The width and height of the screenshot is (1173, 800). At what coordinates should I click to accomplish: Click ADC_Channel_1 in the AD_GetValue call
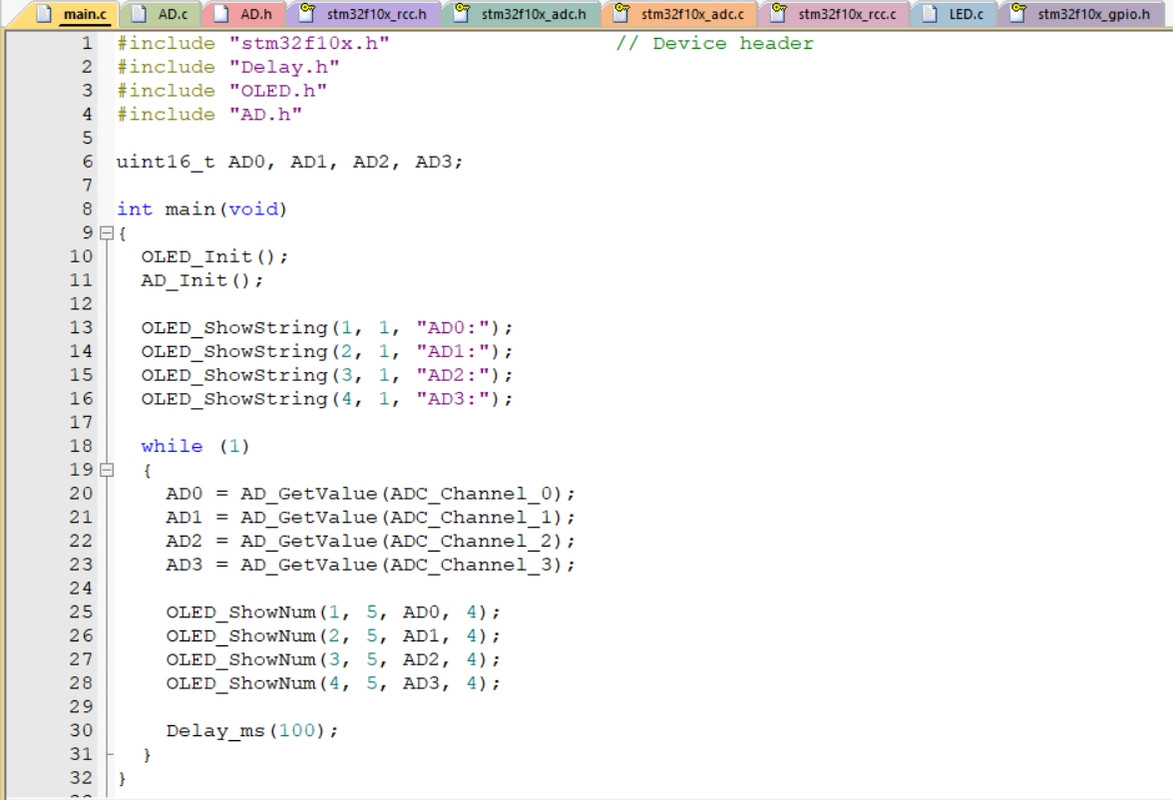click(471, 518)
